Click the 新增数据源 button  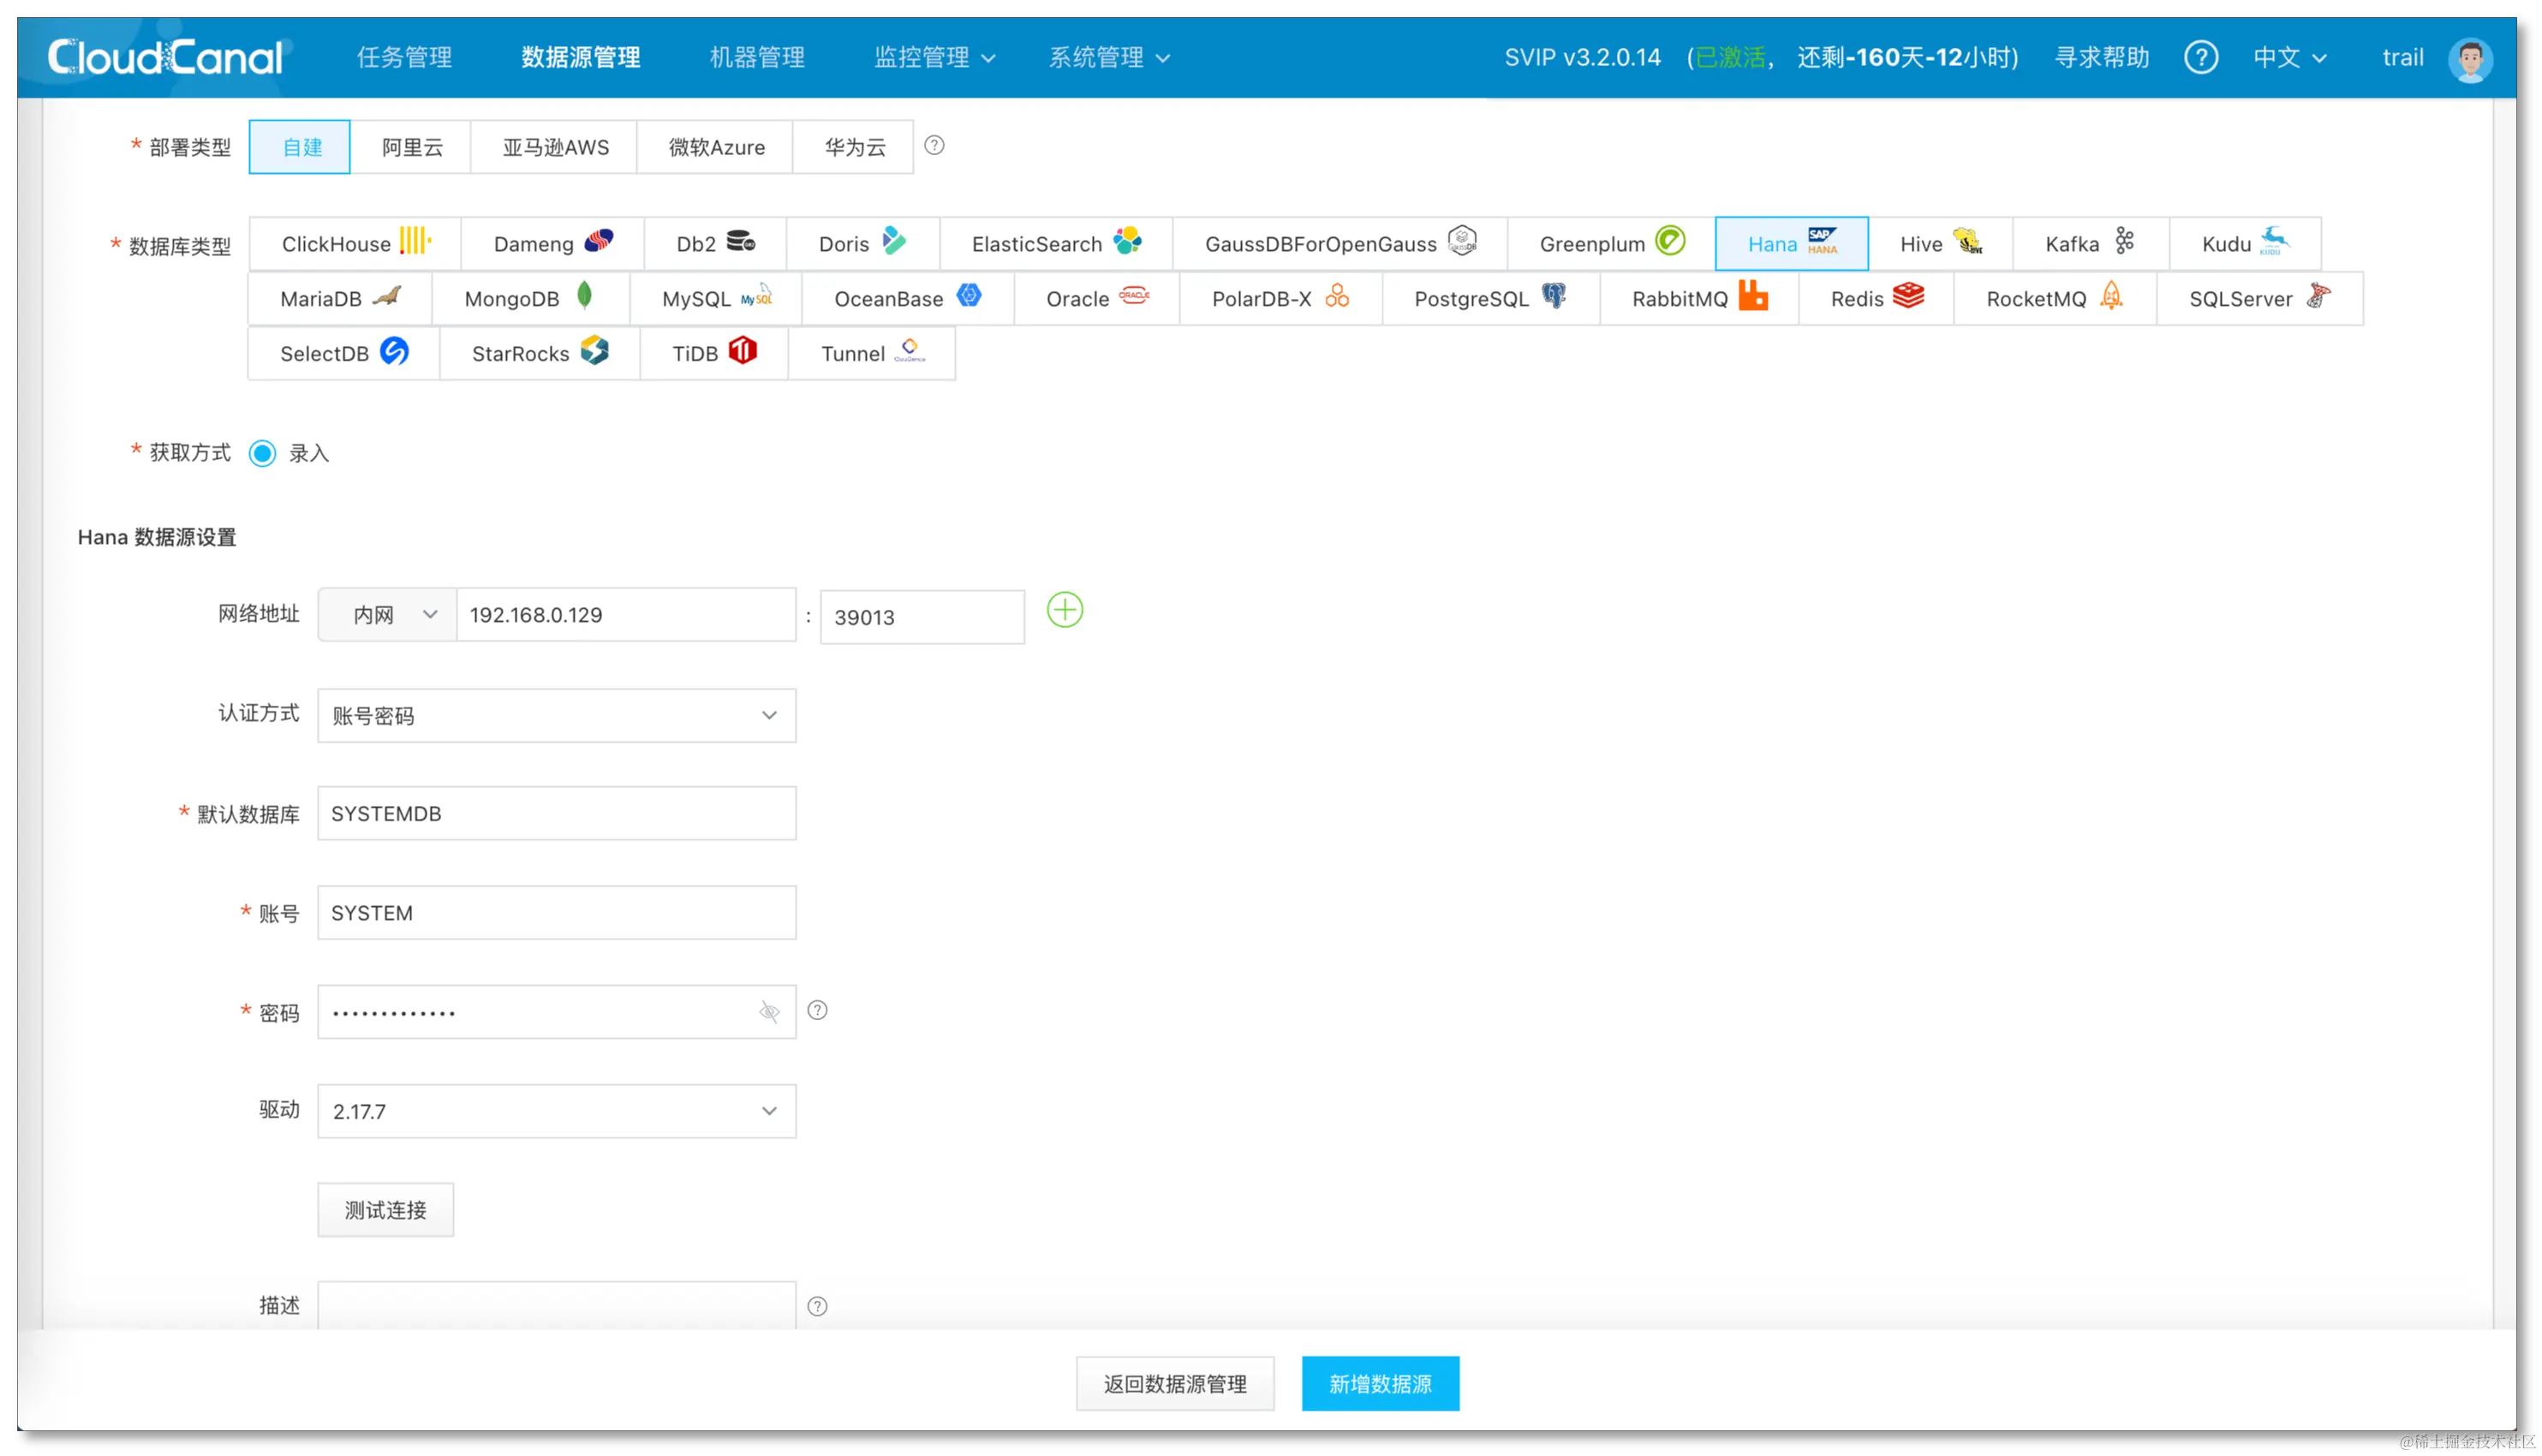click(1380, 1384)
